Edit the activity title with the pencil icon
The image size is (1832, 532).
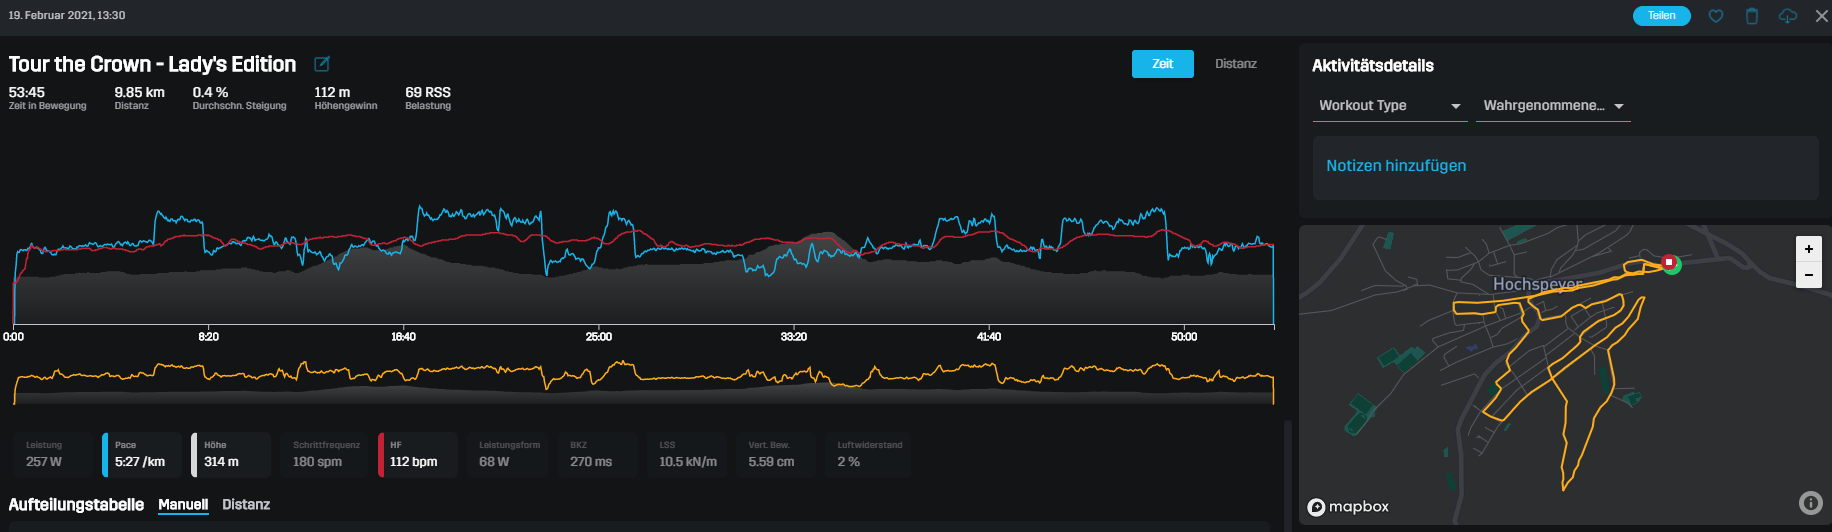322,64
